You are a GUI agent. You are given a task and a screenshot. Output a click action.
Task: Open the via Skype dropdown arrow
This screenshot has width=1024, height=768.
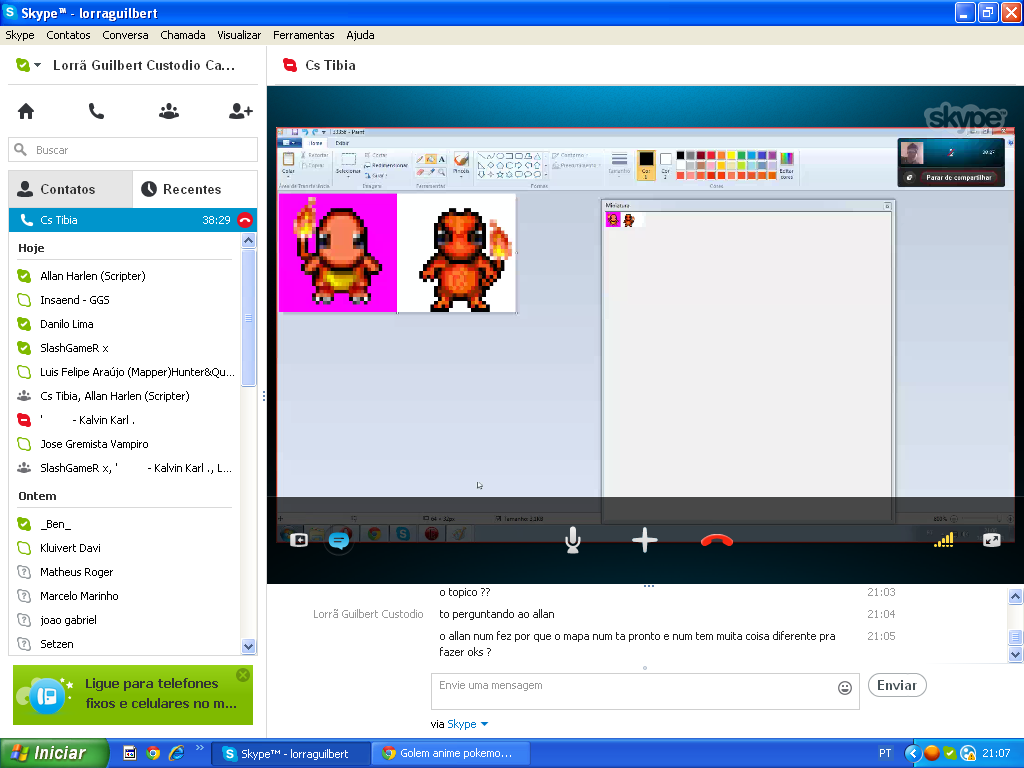point(485,724)
